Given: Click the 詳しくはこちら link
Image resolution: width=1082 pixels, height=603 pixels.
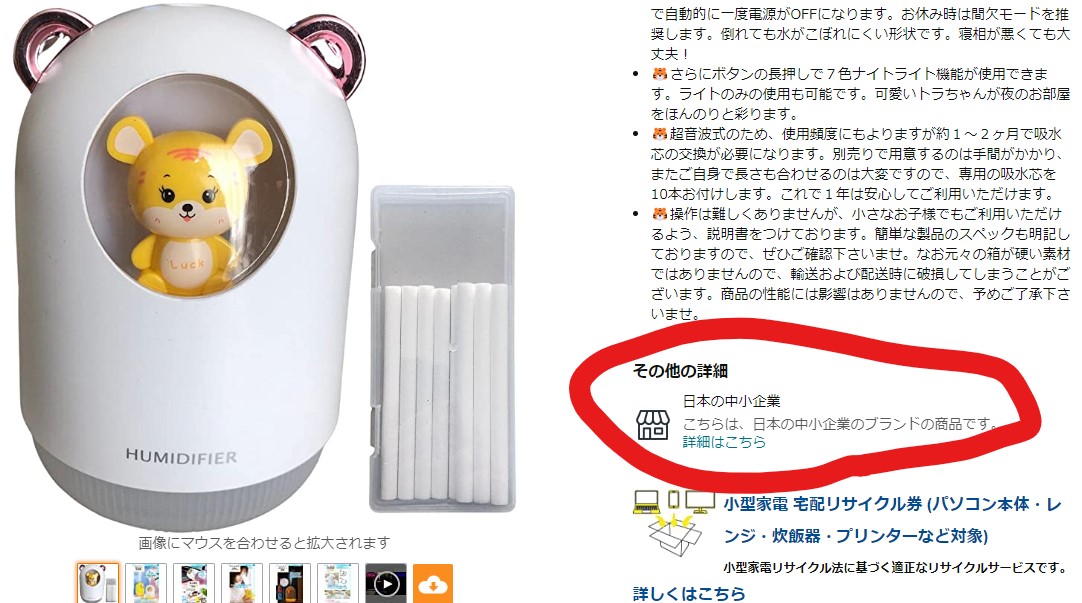Looking at the screenshot, I should coord(689,593).
